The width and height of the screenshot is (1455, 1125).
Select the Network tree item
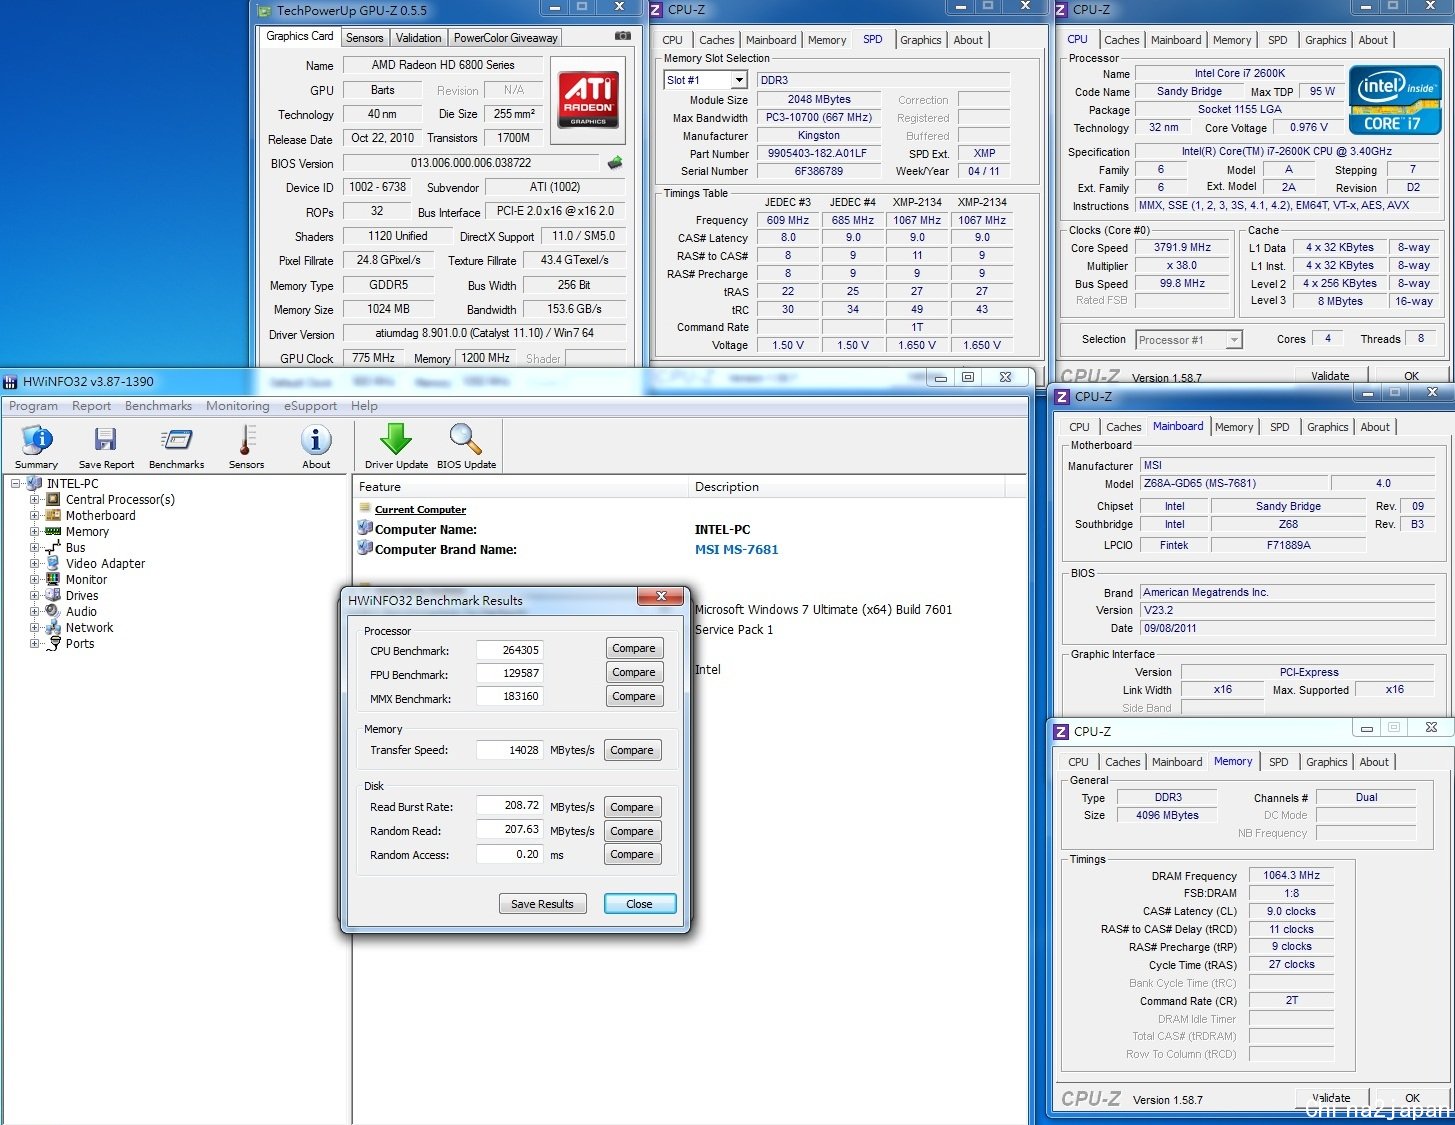pos(89,627)
